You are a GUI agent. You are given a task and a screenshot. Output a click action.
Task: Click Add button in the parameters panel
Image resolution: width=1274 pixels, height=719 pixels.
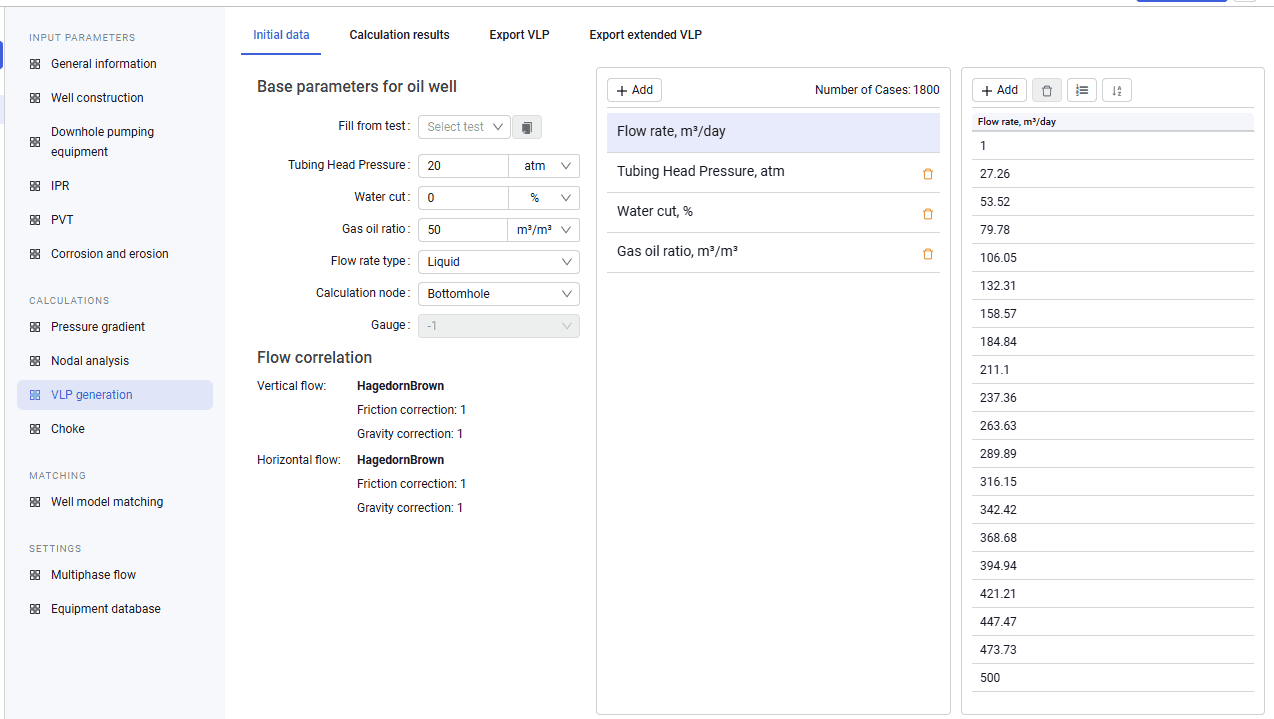pos(634,90)
